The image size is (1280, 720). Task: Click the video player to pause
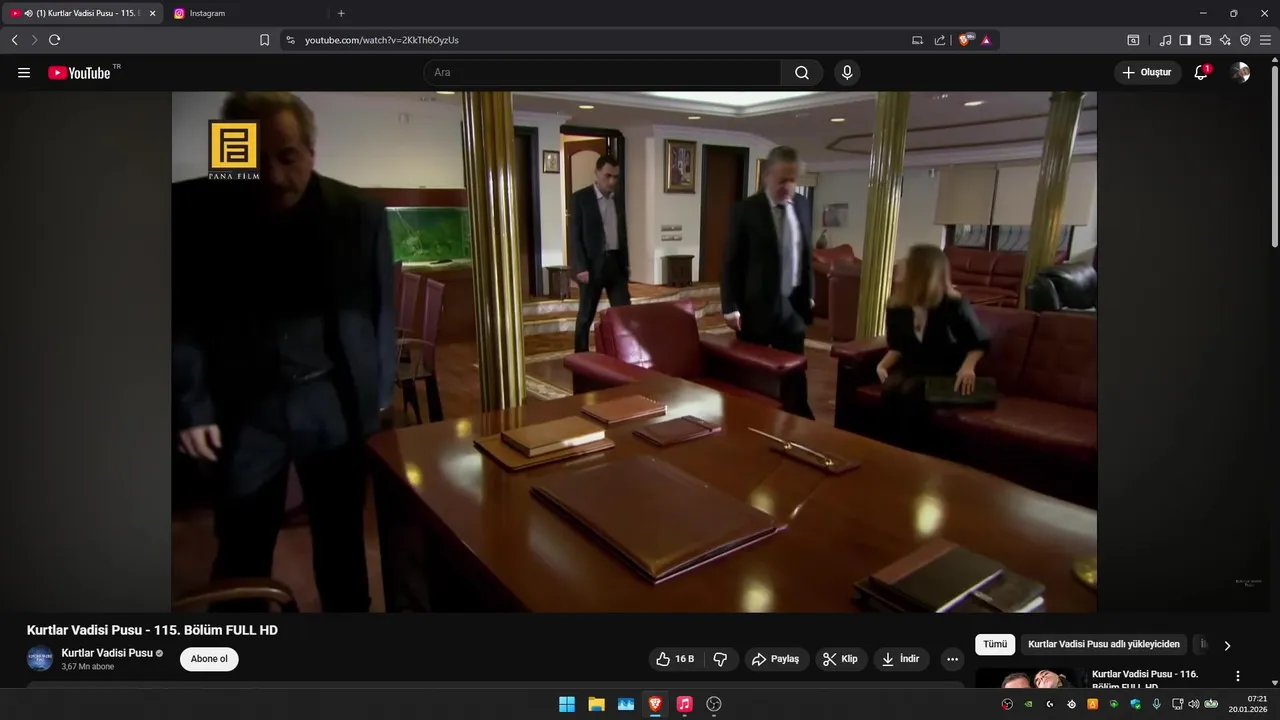click(x=634, y=352)
